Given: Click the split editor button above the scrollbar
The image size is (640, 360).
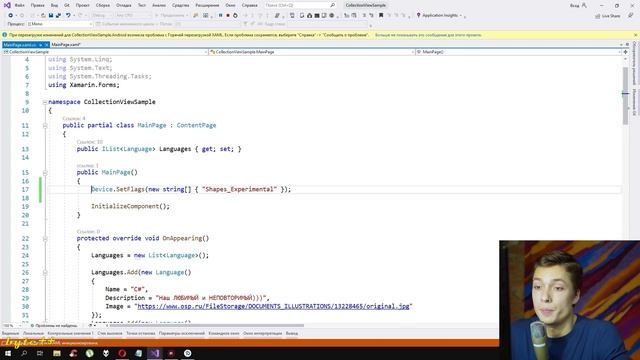Looking at the screenshot, I should 625,52.
